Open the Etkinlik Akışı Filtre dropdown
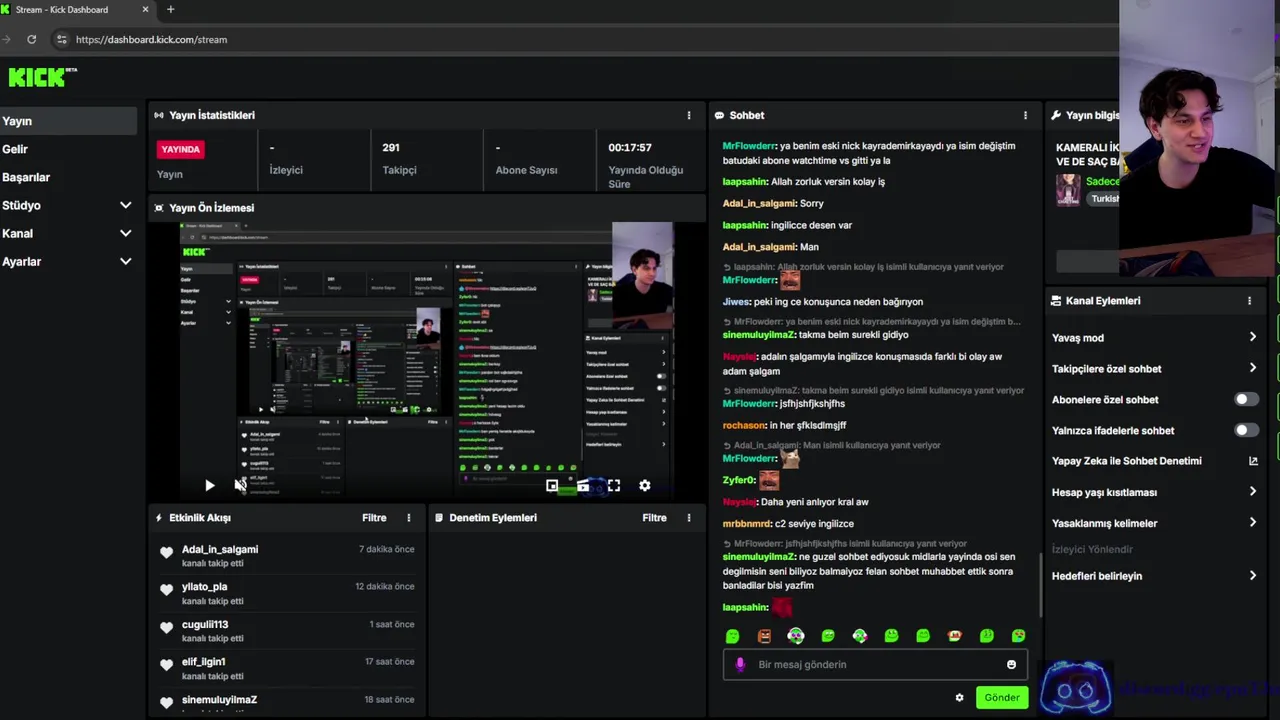This screenshot has height=720, width=1280. pos(374,518)
